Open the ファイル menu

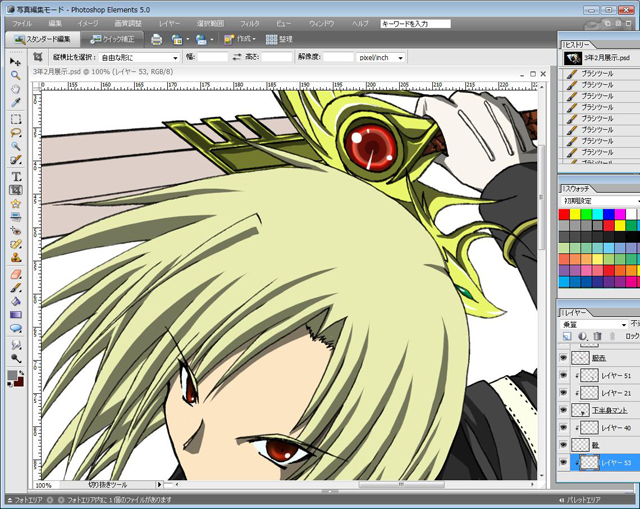[x=22, y=24]
